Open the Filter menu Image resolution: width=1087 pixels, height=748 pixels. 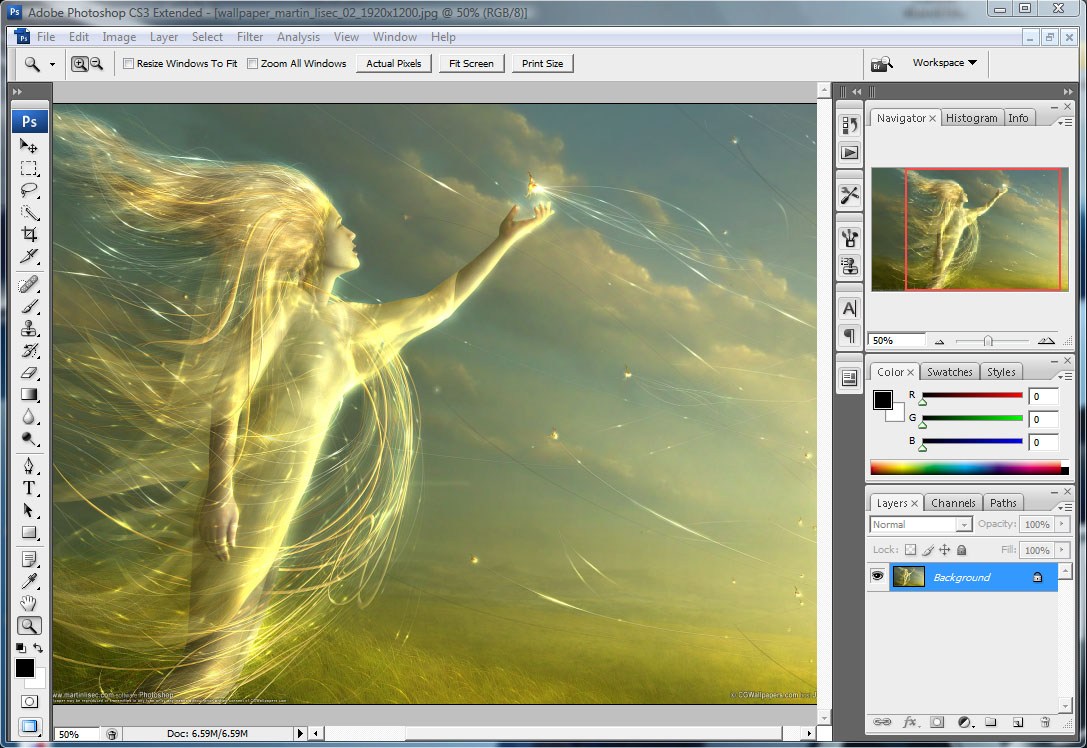pyautogui.click(x=250, y=37)
